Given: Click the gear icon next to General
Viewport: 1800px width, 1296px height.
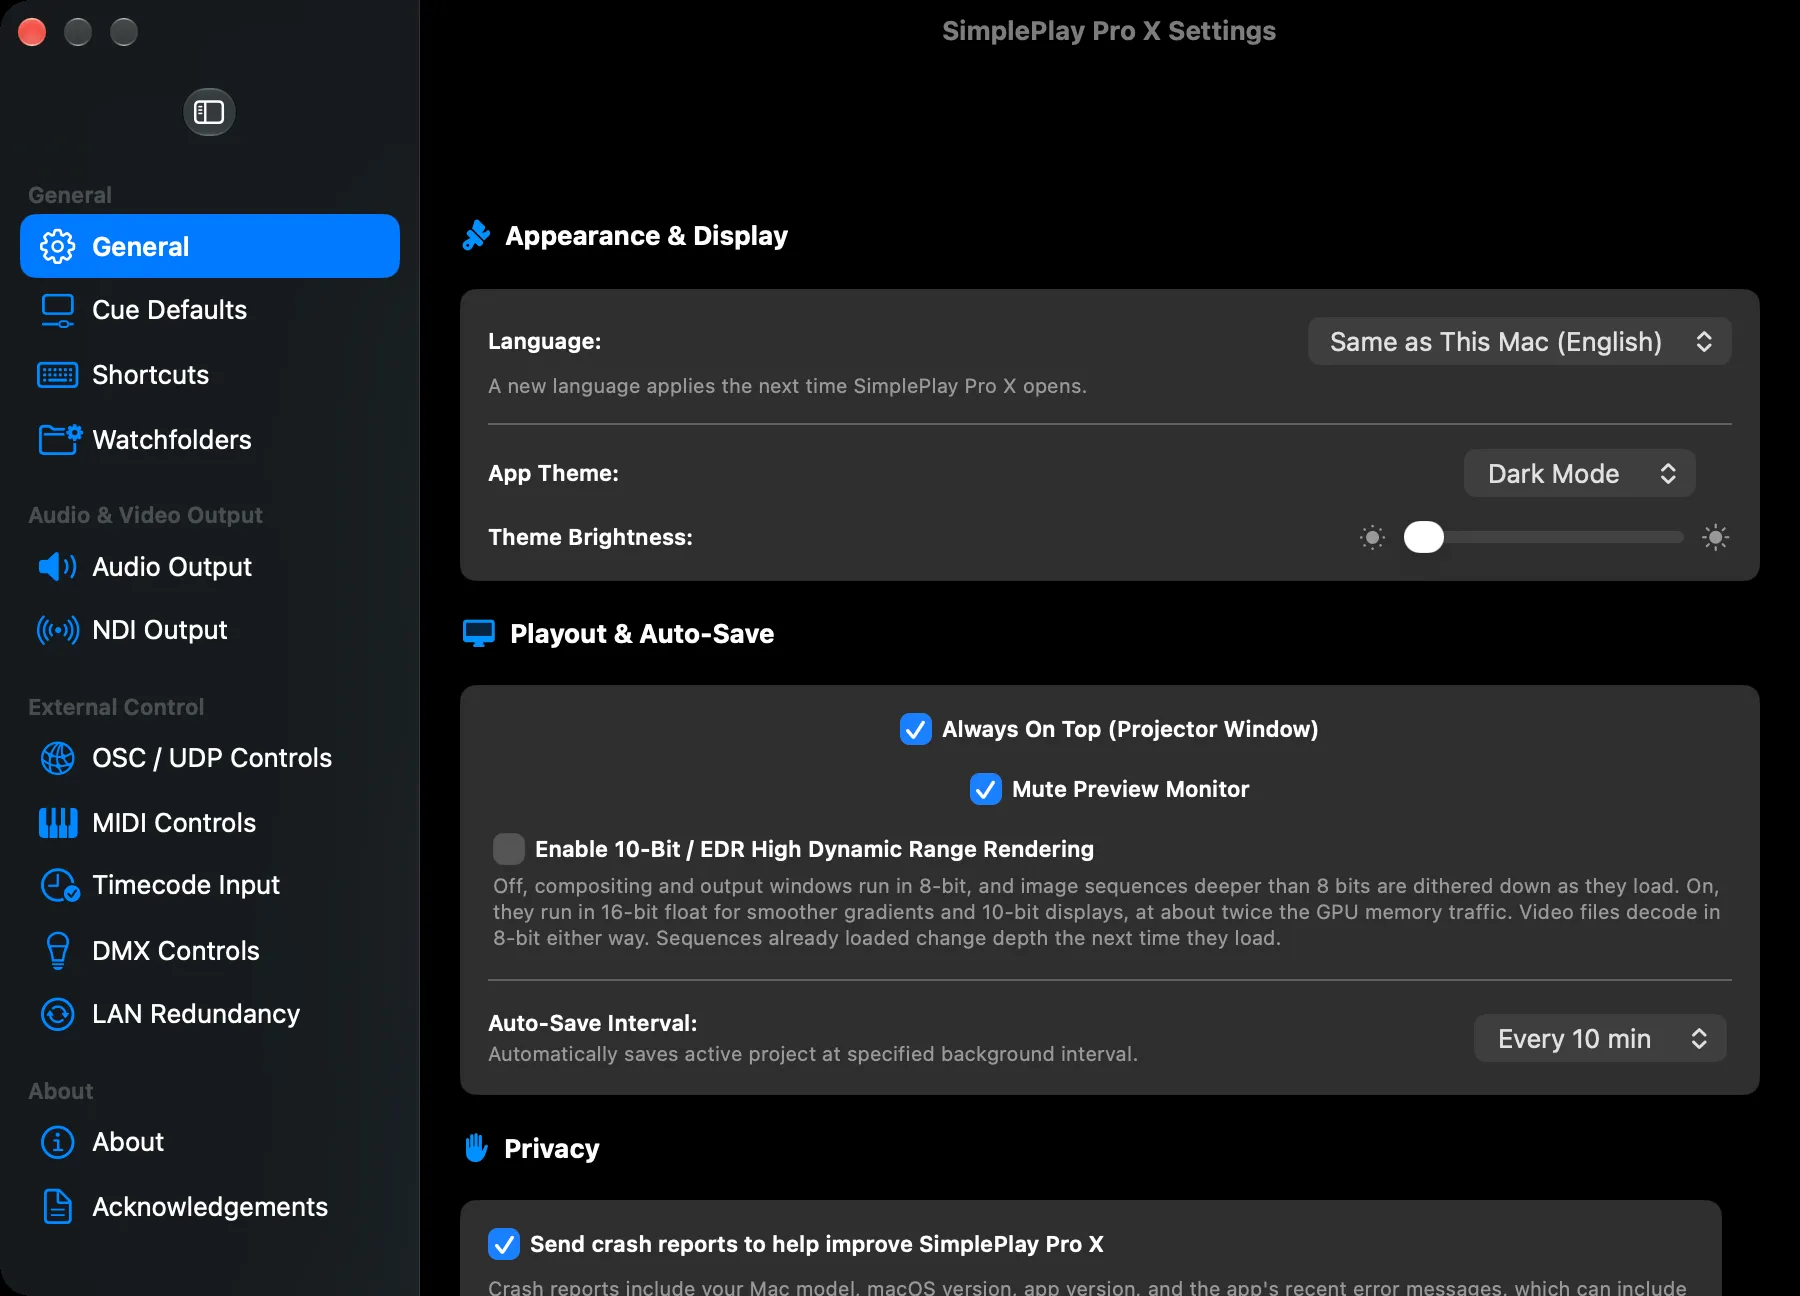Looking at the screenshot, I should [58, 246].
